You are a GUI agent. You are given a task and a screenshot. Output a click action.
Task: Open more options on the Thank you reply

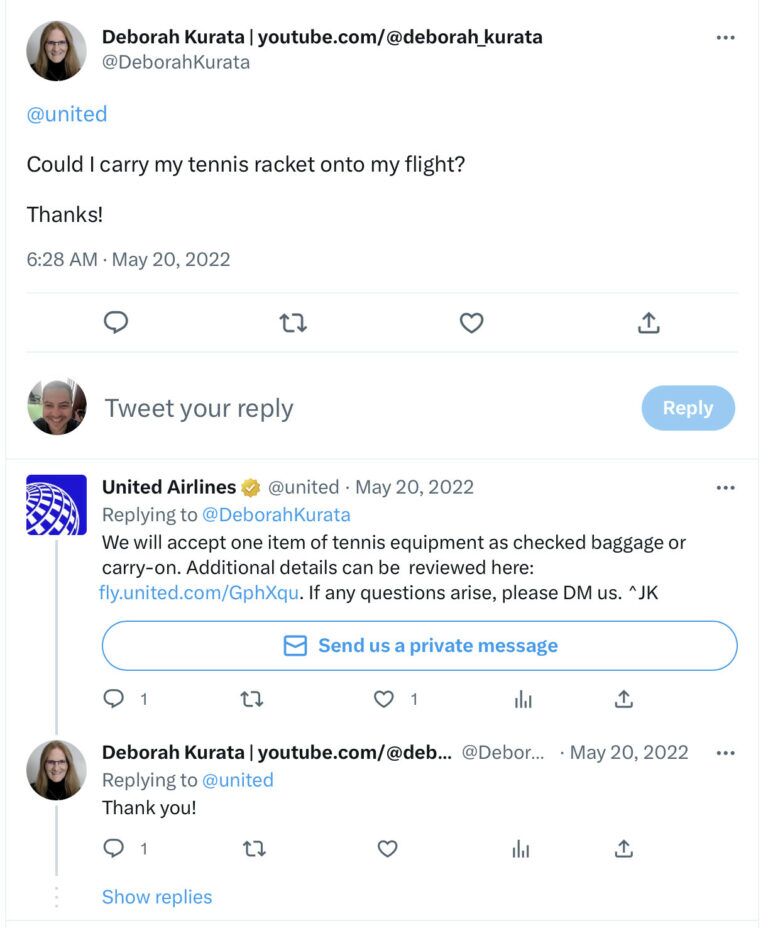726,753
